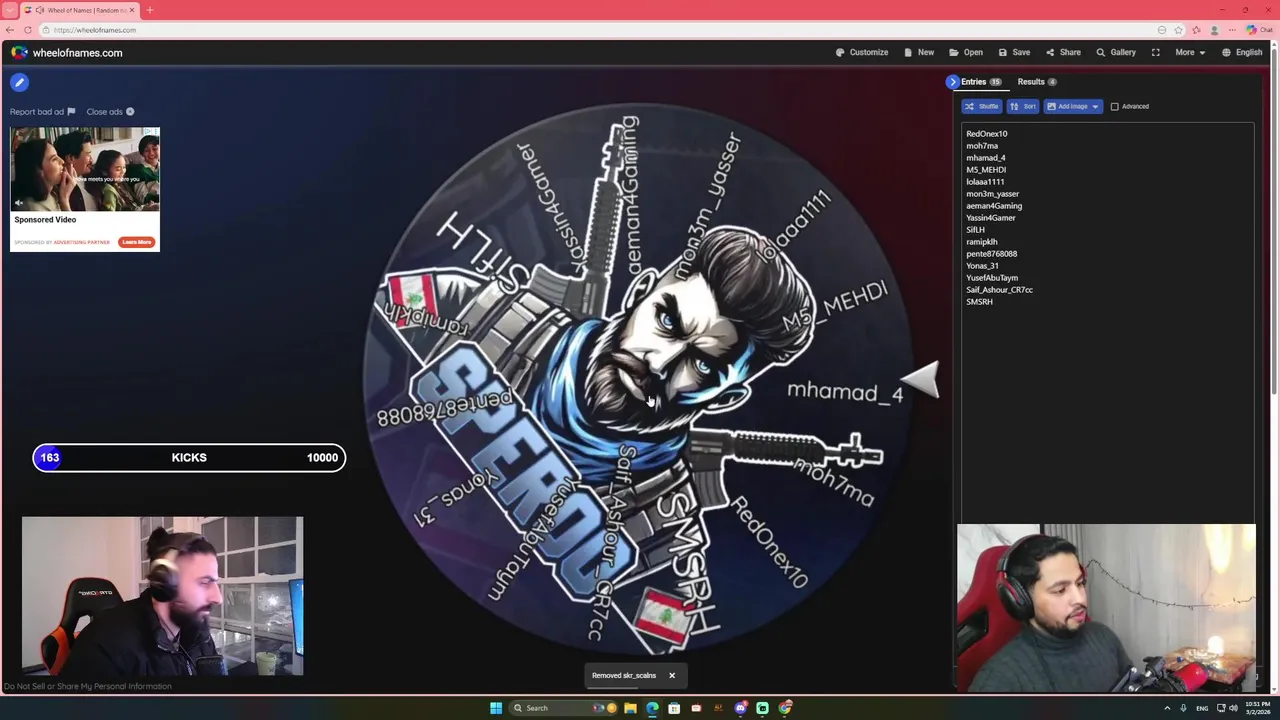Open a new browser tab
1280x720 pixels.
tap(149, 10)
